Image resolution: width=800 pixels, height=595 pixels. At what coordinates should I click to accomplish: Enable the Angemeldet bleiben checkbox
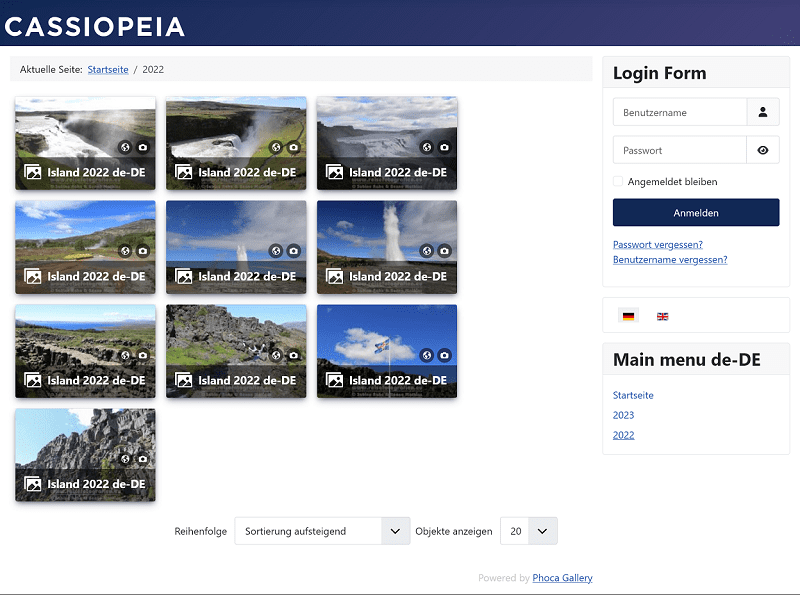click(x=618, y=182)
